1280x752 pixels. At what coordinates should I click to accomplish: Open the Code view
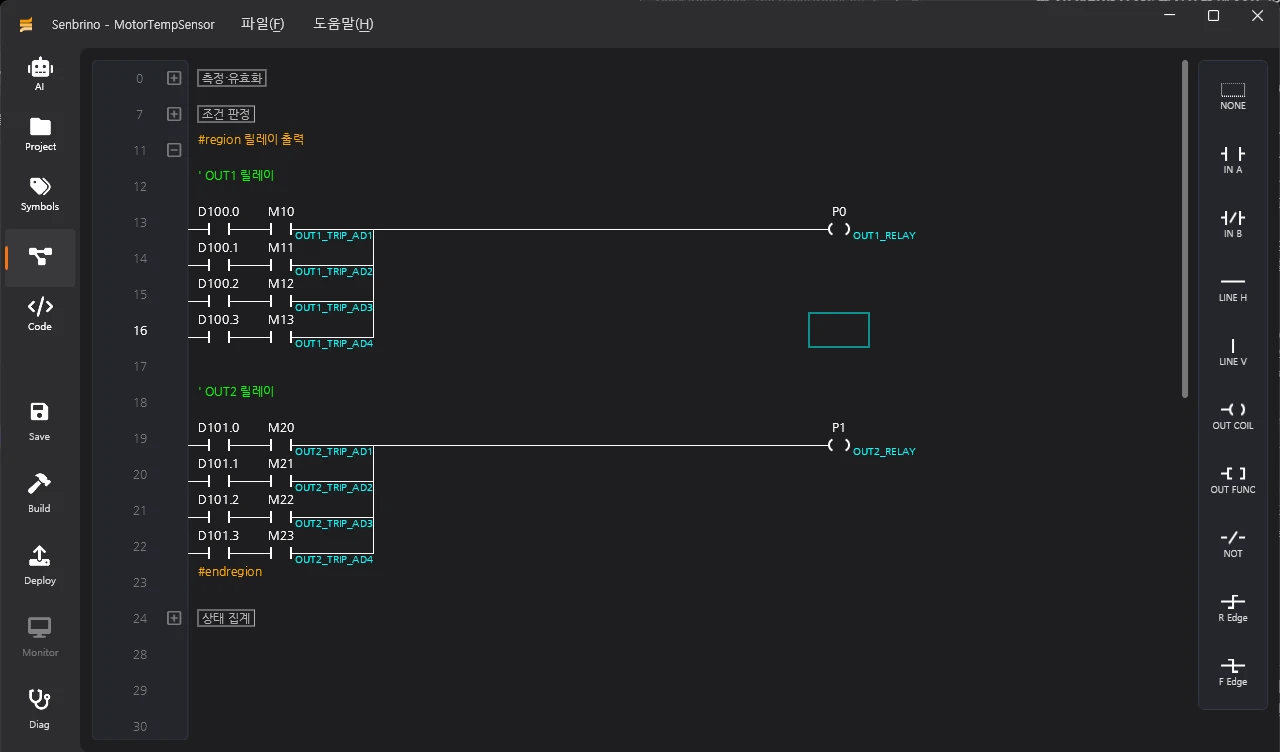click(40, 314)
